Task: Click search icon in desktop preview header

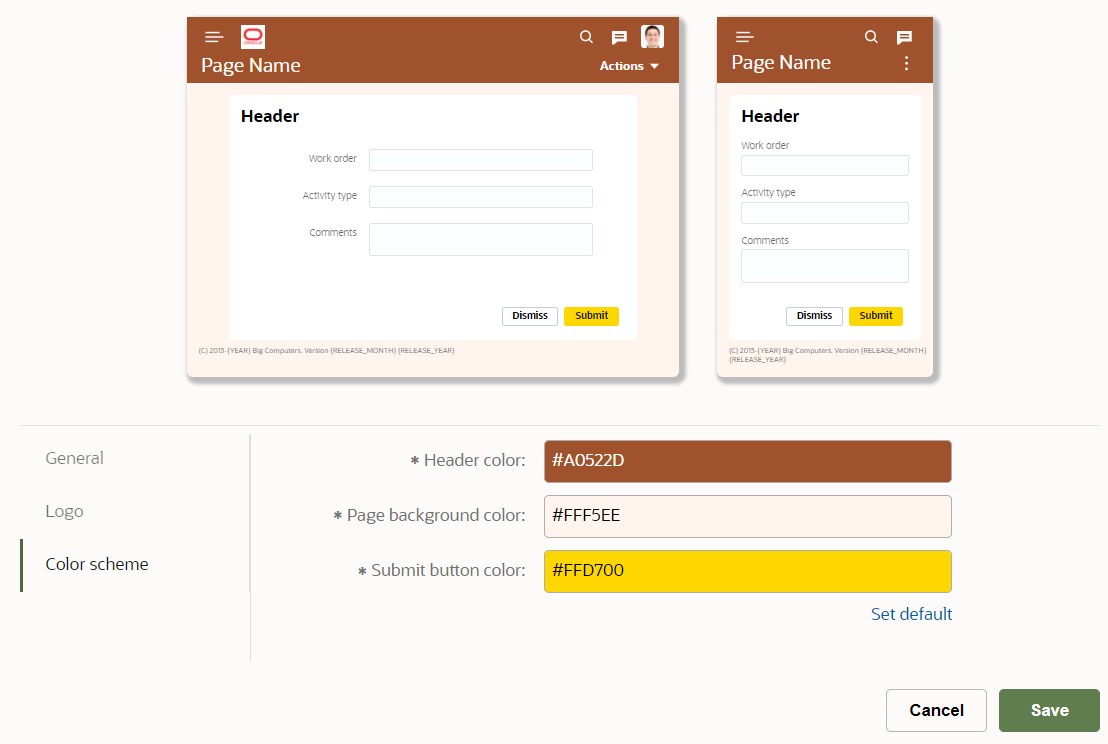Action: (x=586, y=37)
